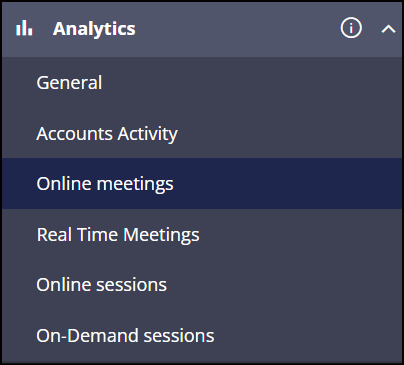The height and width of the screenshot is (365, 404).
Task: Go to Real Time Meetings
Action: coord(202,234)
